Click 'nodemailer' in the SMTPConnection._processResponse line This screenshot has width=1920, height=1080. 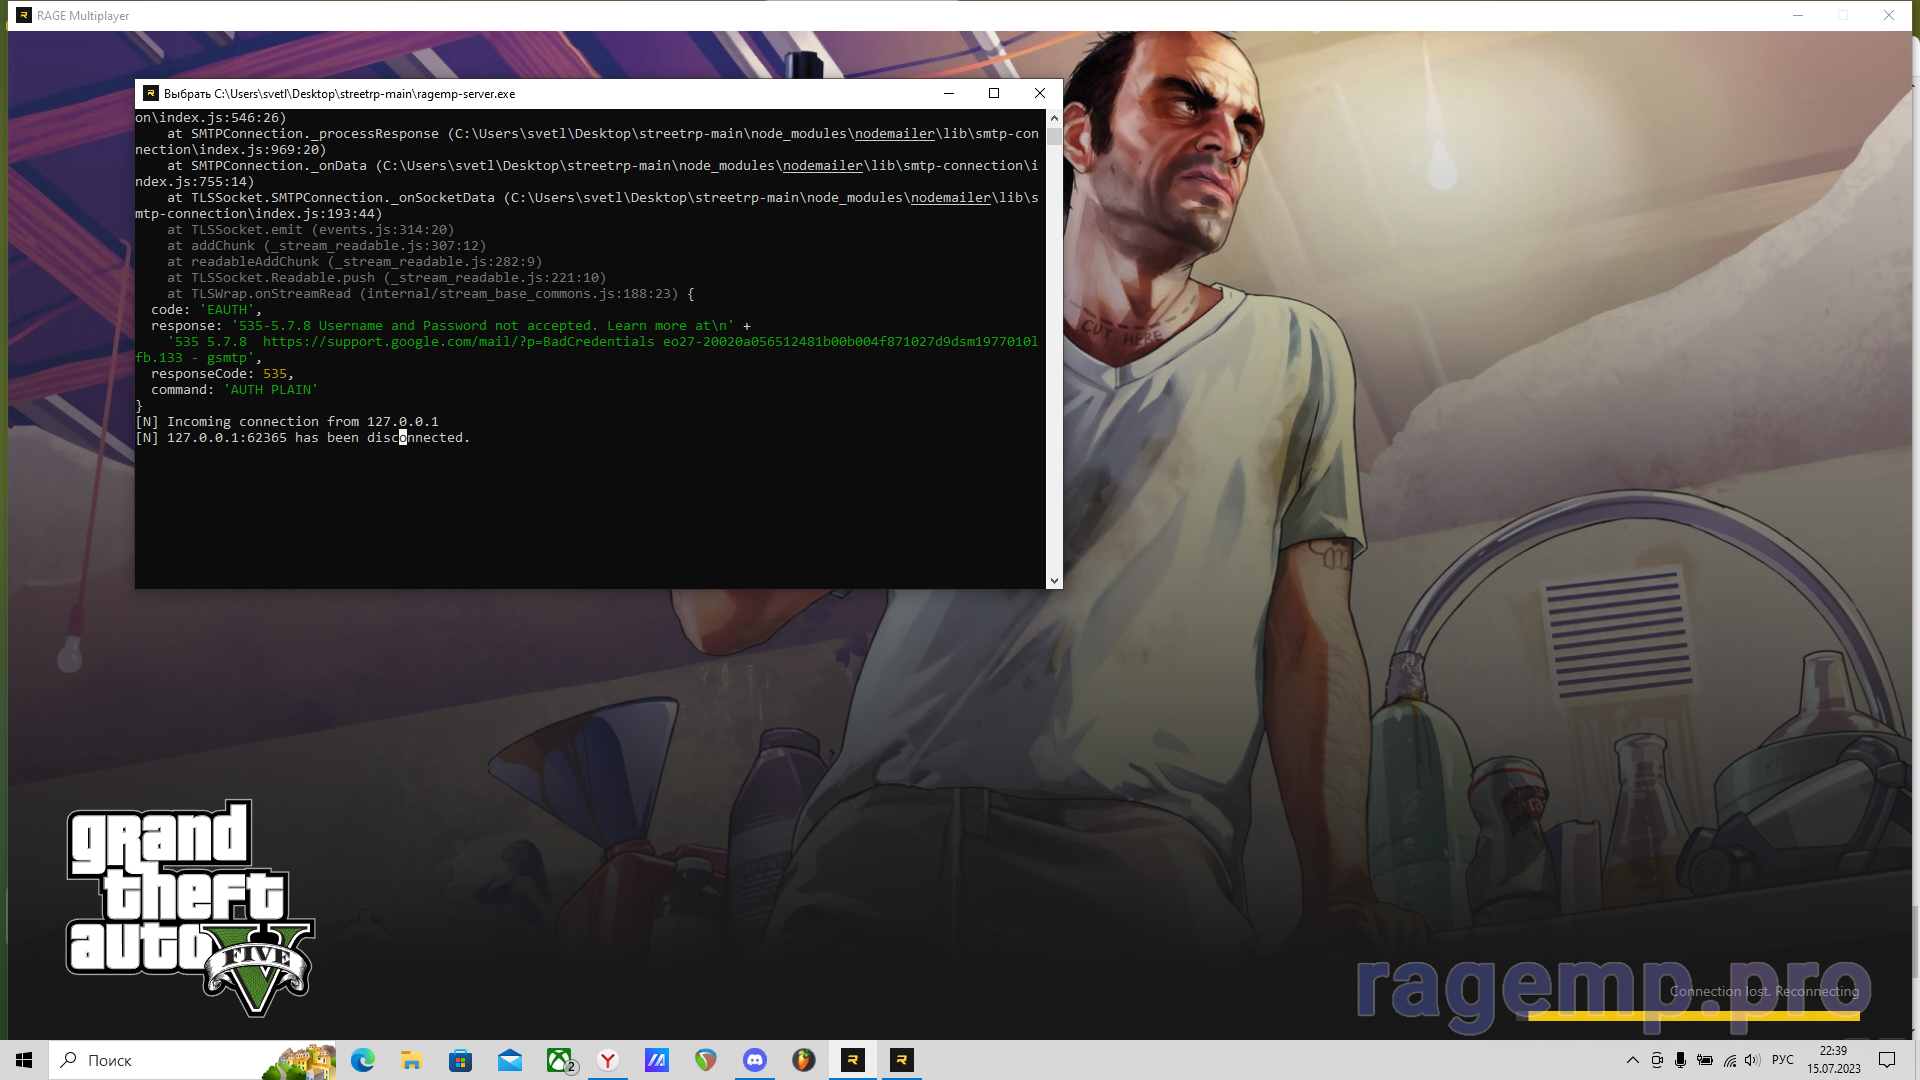click(895, 134)
